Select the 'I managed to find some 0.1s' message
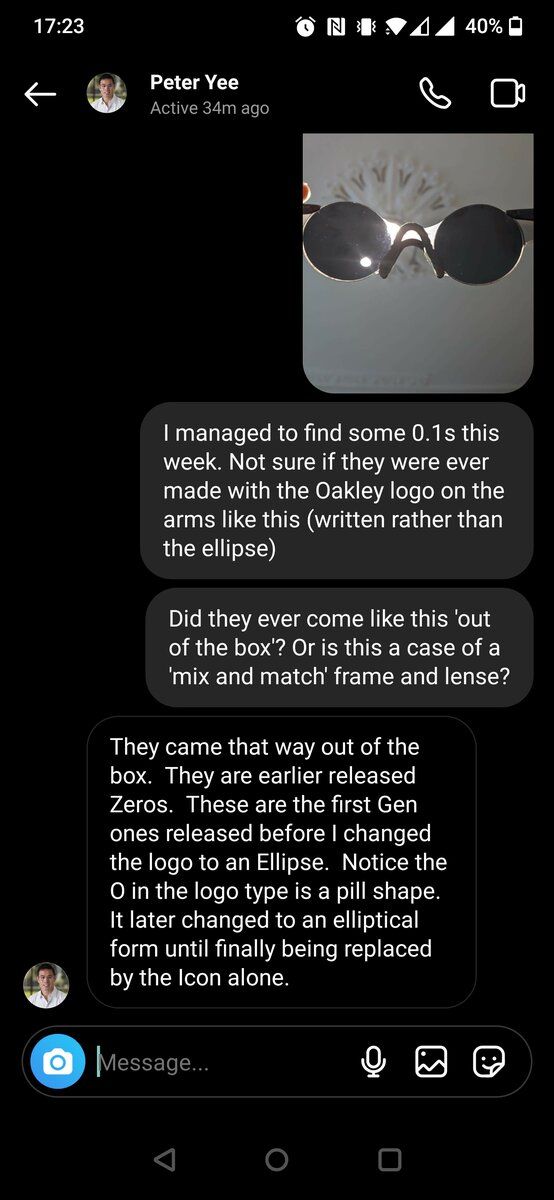 point(337,490)
